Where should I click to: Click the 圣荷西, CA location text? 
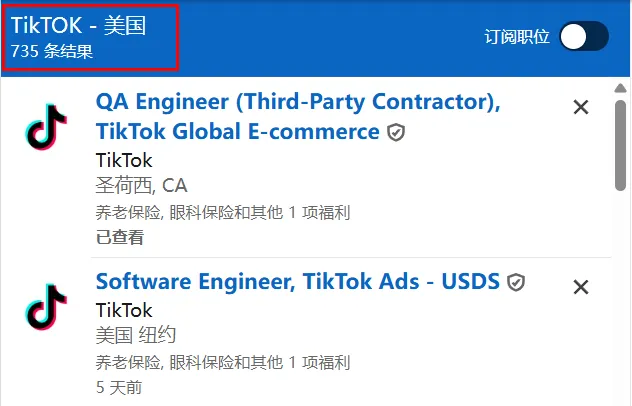coord(141,186)
